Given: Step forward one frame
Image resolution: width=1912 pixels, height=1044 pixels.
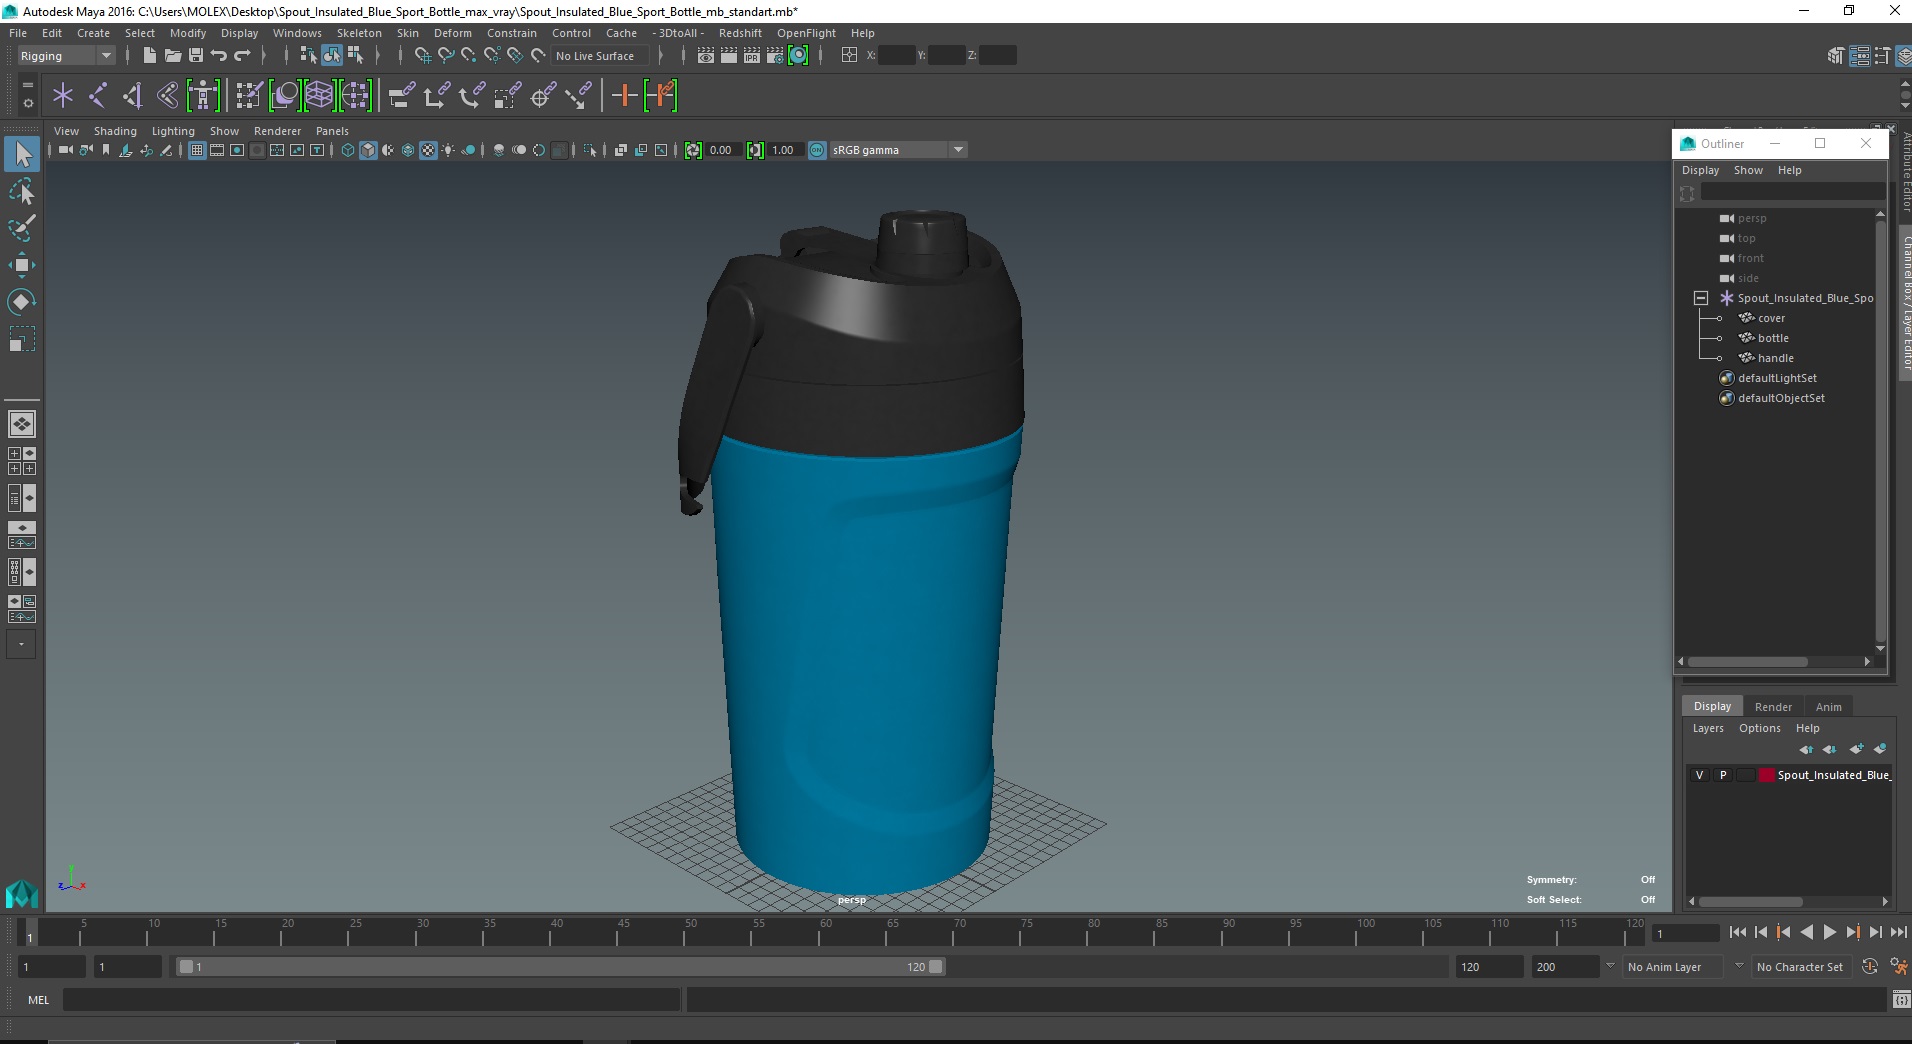Looking at the screenshot, I should 1875,932.
